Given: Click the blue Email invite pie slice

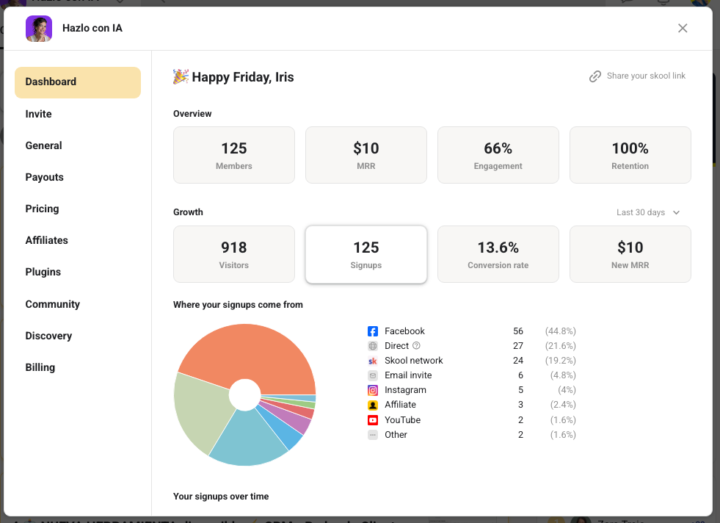Looking at the screenshot, I should pyautogui.click(x=286, y=432).
